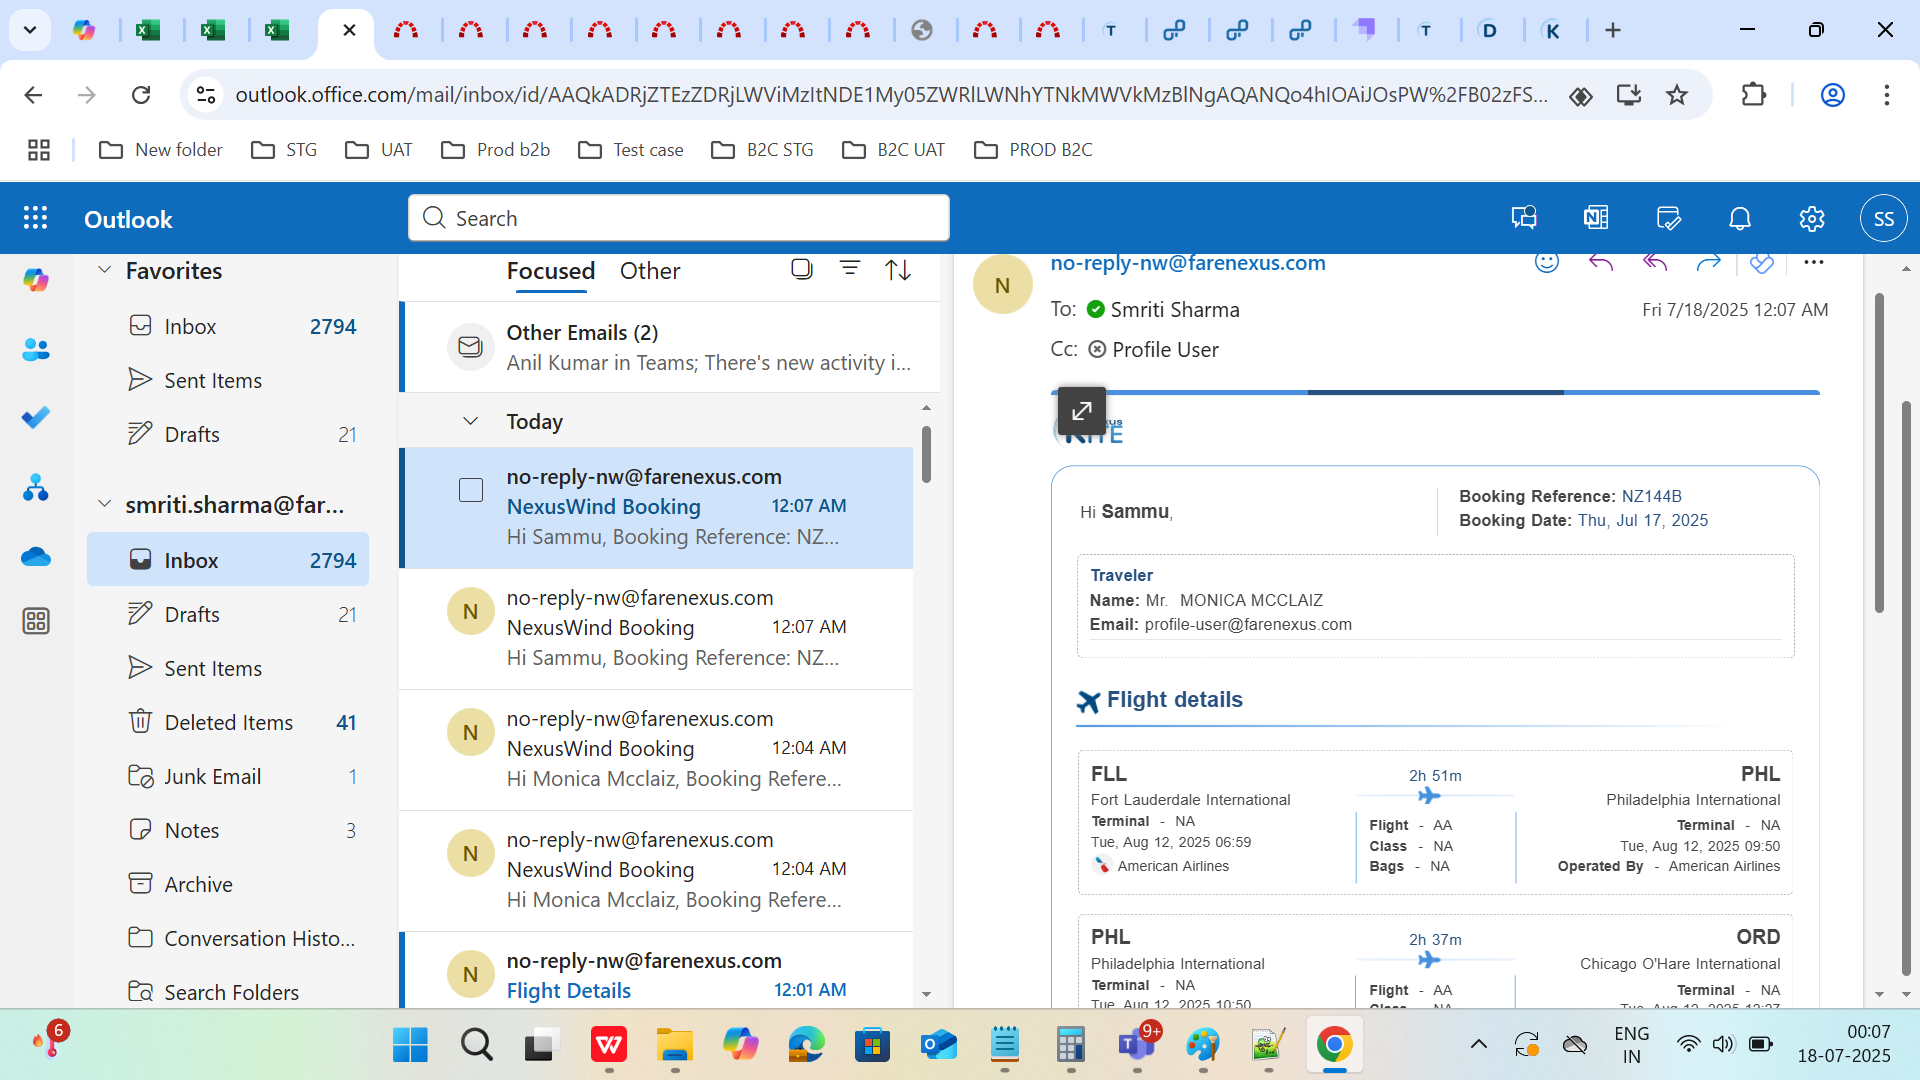Viewport: 1920px width, 1080px height.
Task: Tick checkbox on selected NexusWind Booking email
Action: coord(471,490)
